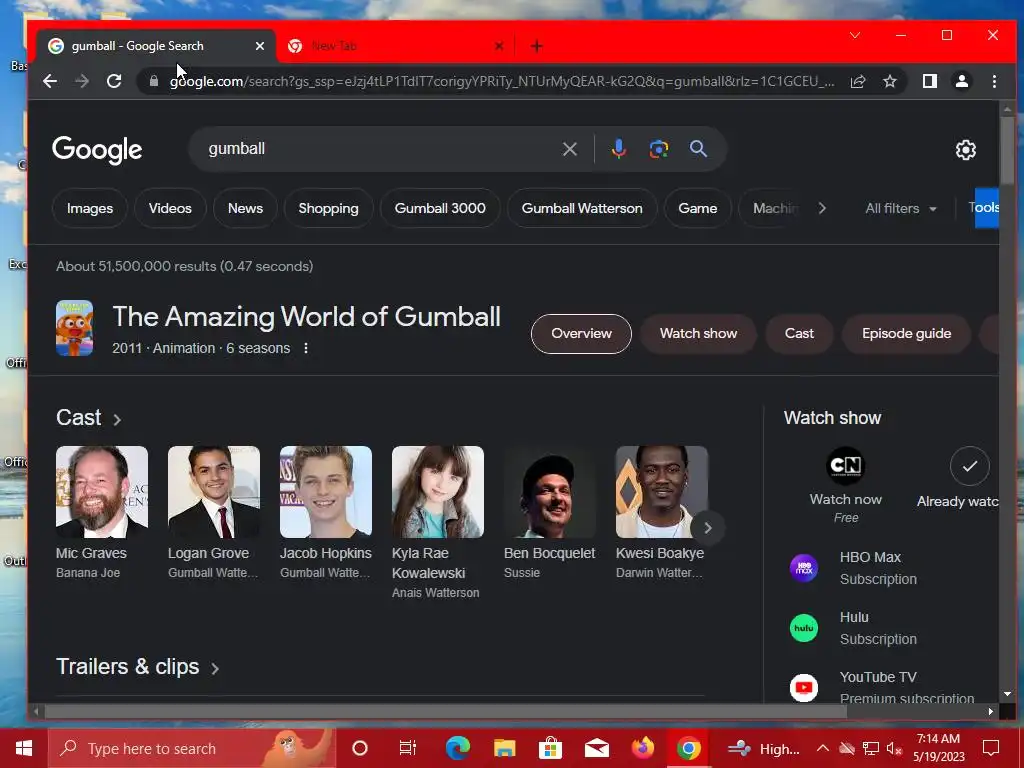Expand the Cast section heading arrow
Screen dimensions: 1024x768
coord(117,419)
